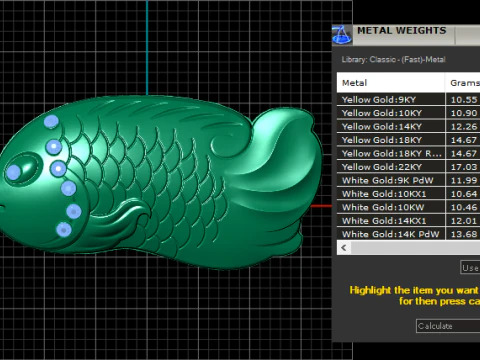Click the horizontal scrollbar track
Image resolution: width=480 pixels, height=360 pixels.
415,248
